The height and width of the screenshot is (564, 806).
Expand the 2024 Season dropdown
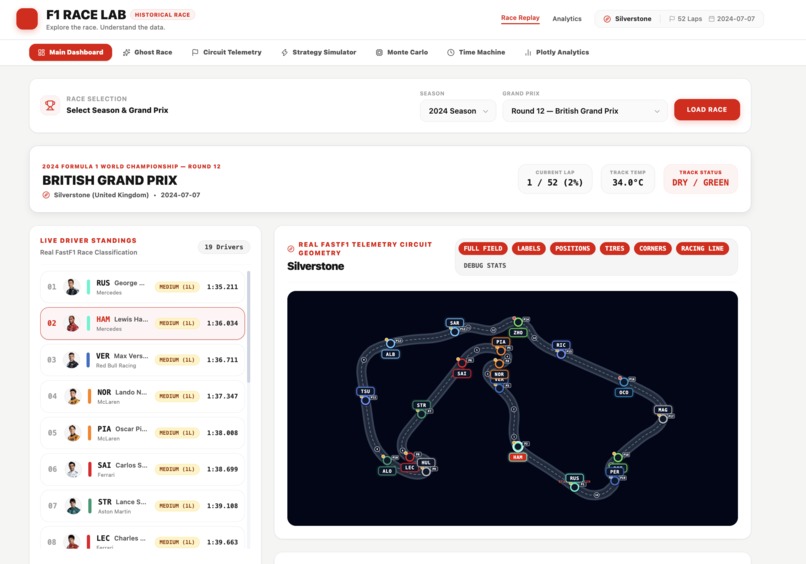pos(457,111)
